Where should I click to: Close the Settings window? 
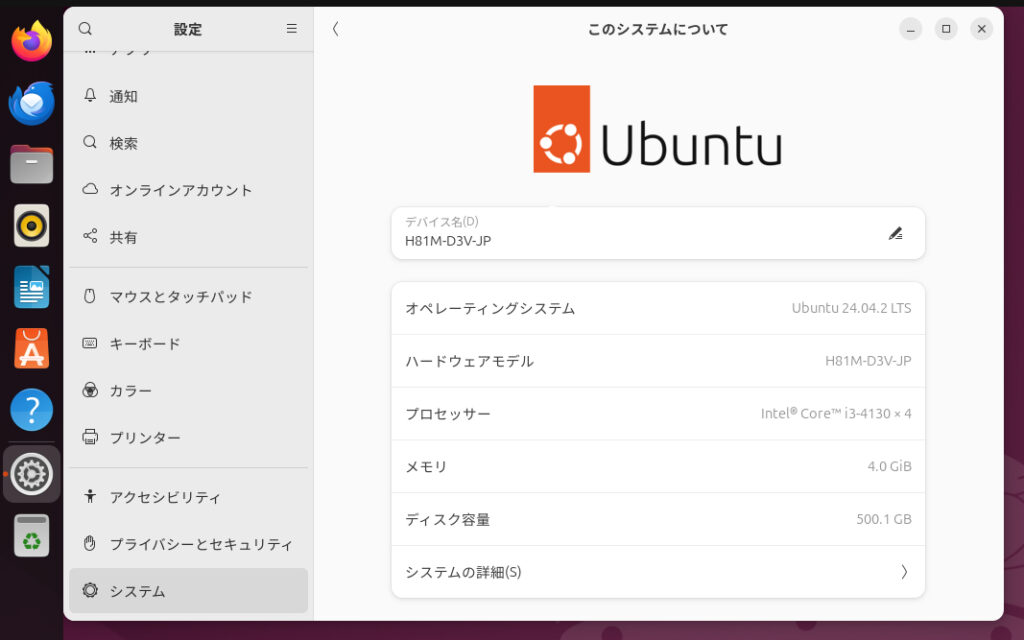[981, 29]
